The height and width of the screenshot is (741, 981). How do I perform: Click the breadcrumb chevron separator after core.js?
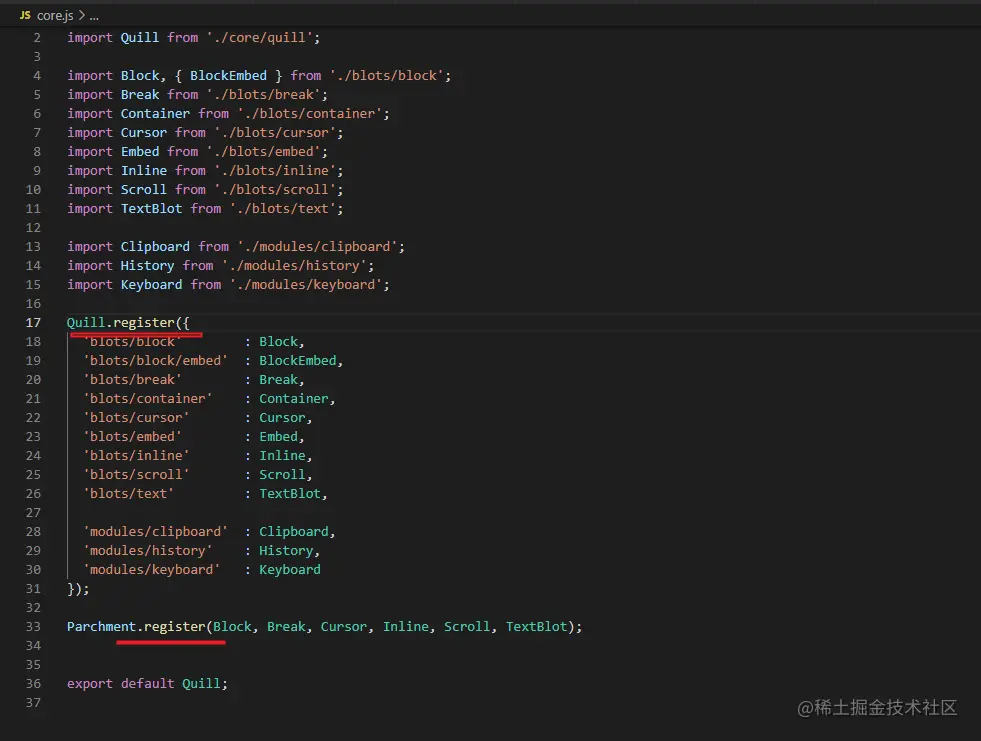point(81,16)
